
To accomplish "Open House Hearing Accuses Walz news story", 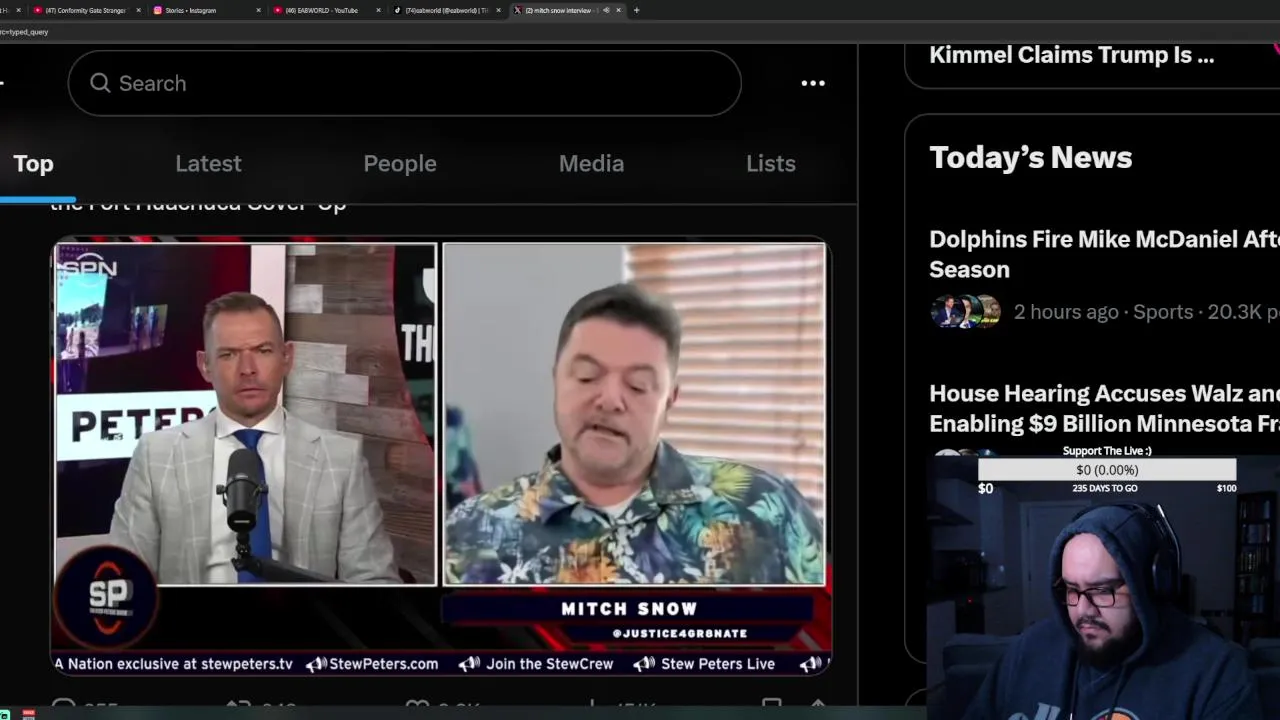I will [1104, 408].
